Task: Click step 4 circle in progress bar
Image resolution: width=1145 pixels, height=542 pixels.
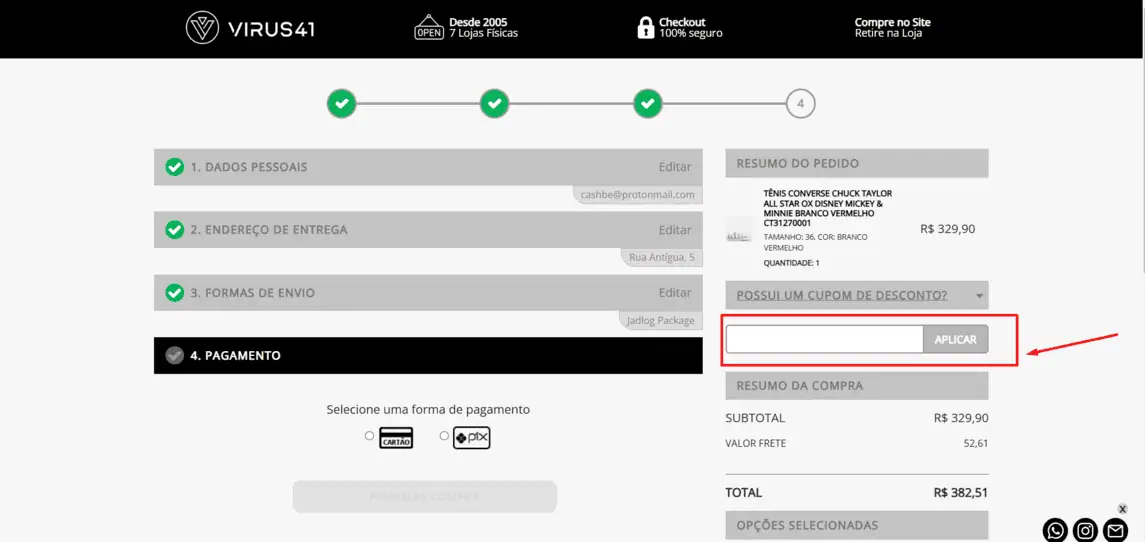Action: pyautogui.click(x=800, y=104)
